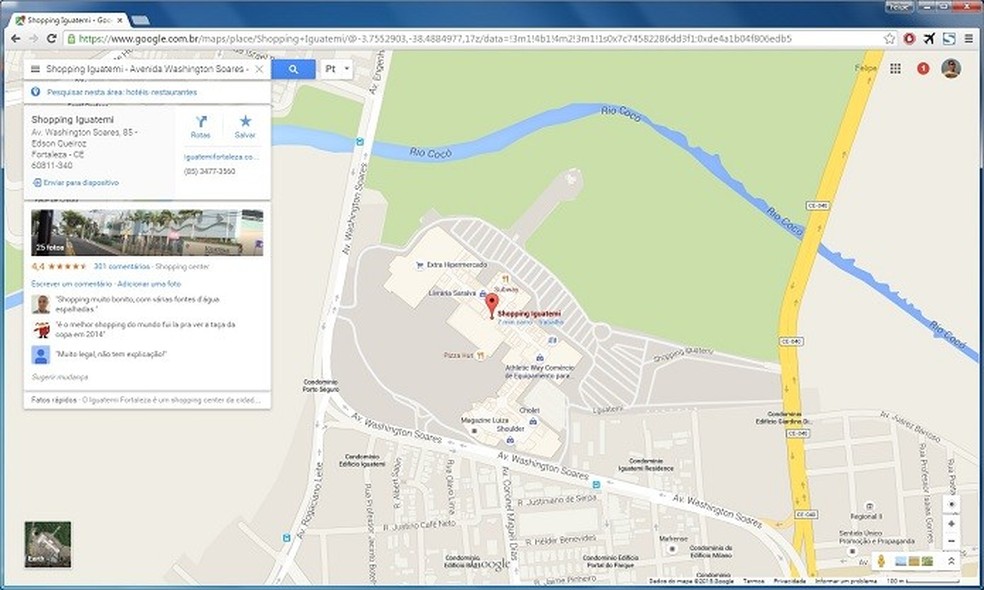Viewport: 984px width, 590px height.
Task: Switch to Earth view thumbnail
Action: [48, 544]
